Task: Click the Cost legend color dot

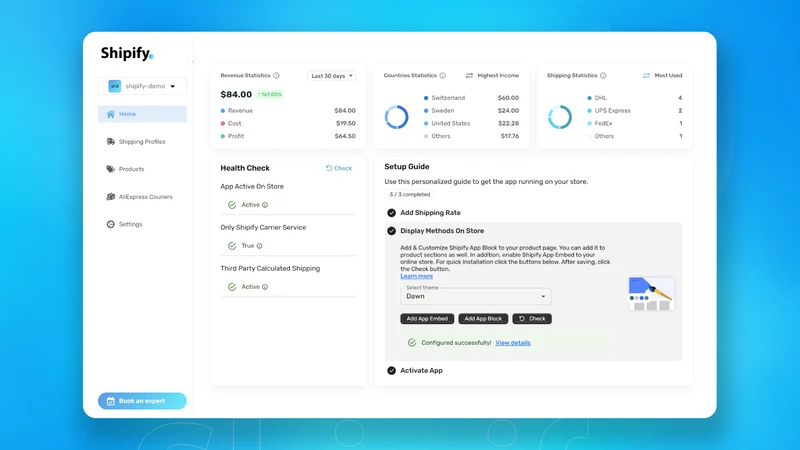Action: coord(223,123)
